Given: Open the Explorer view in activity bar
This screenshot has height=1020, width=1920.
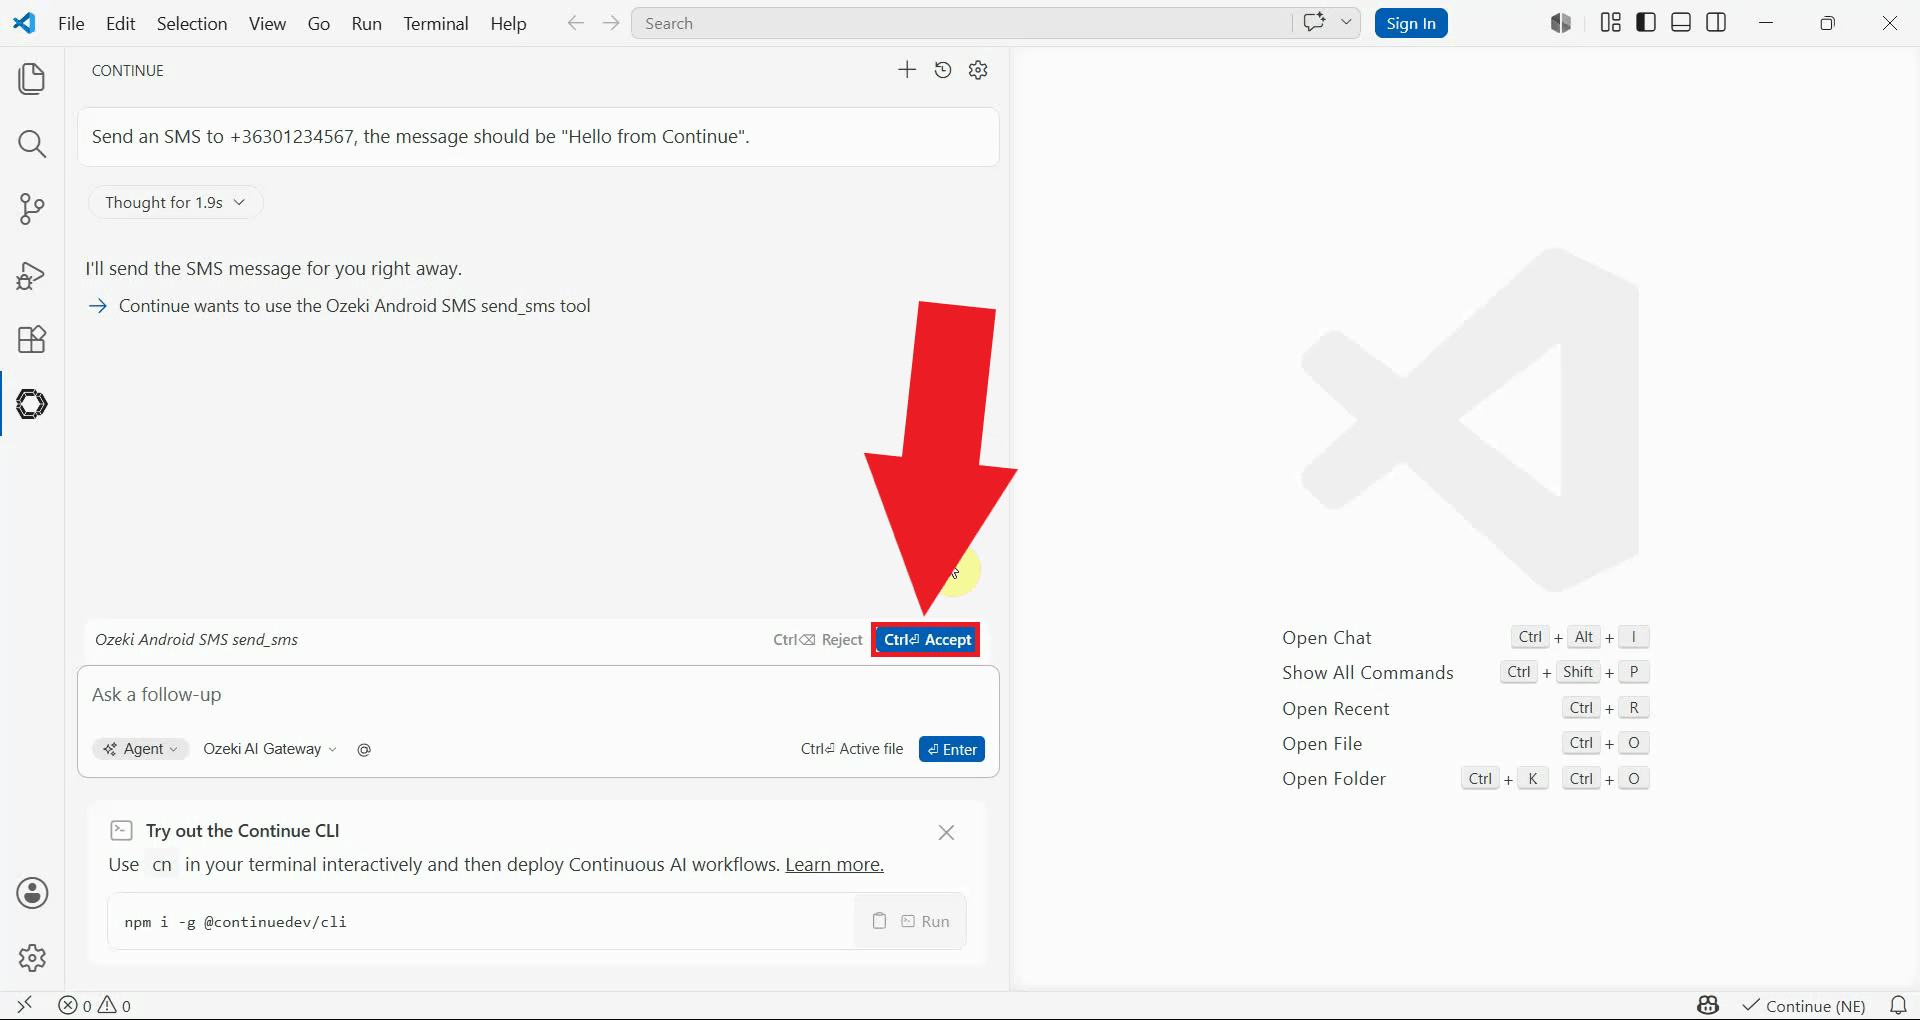Looking at the screenshot, I should 32,79.
